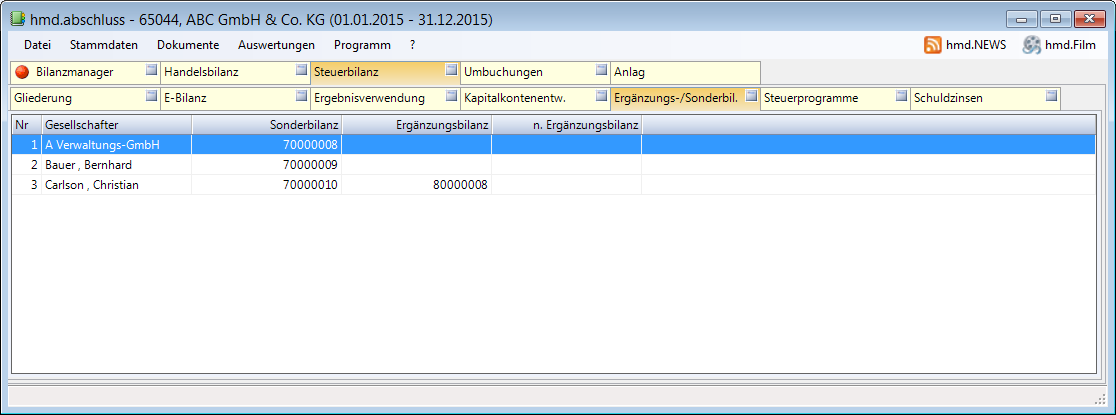The height and width of the screenshot is (415, 1116).
Task: Switch to the Gliederung tab
Action: 43,98
